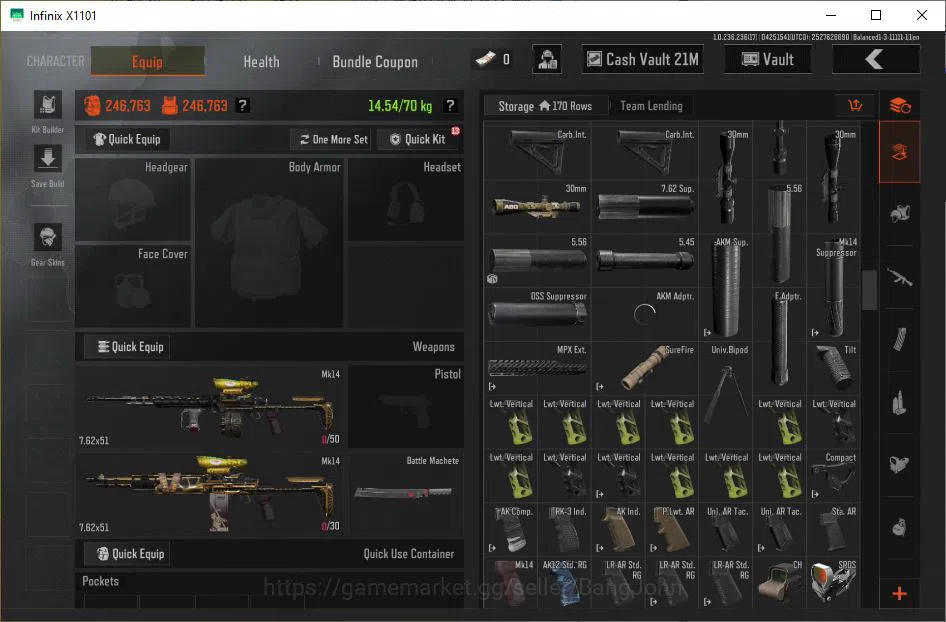Select the empty Headgear slot
The width and height of the screenshot is (946, 622).
133,199
